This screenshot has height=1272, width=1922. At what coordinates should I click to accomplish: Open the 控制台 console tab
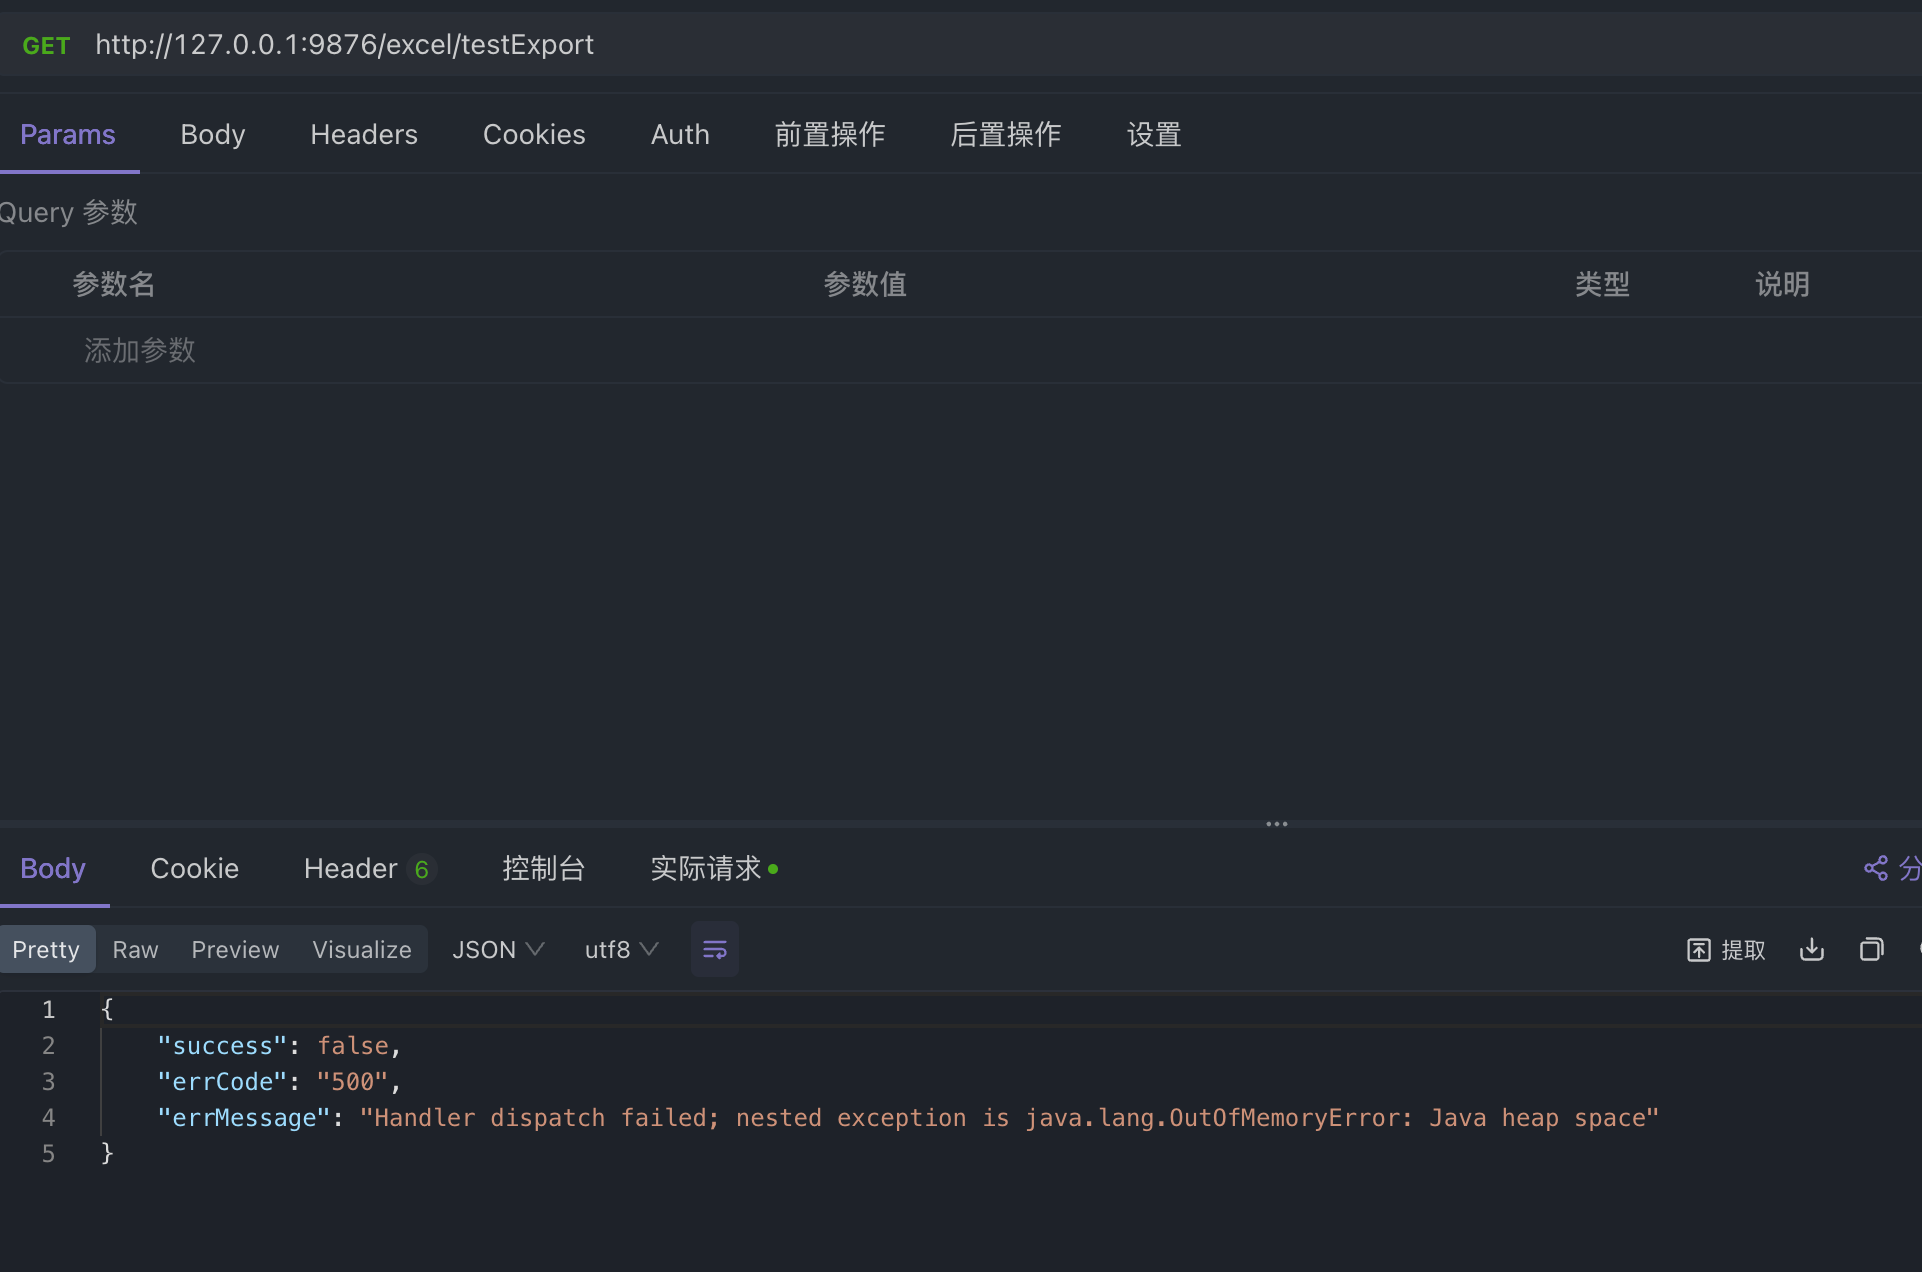pos(543,868)
